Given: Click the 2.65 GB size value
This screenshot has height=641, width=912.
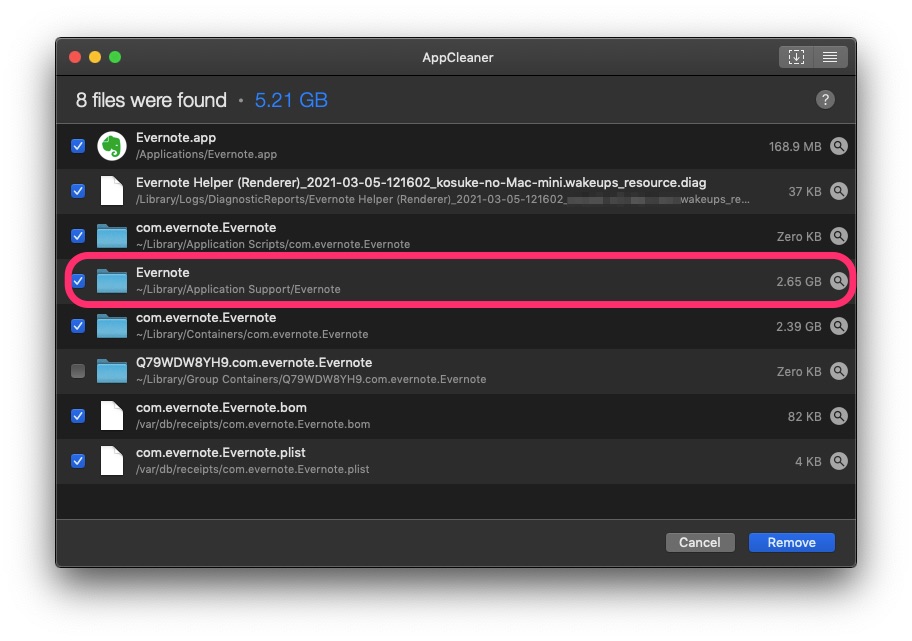Looking at the screenshot, I should tap(799, 282).
